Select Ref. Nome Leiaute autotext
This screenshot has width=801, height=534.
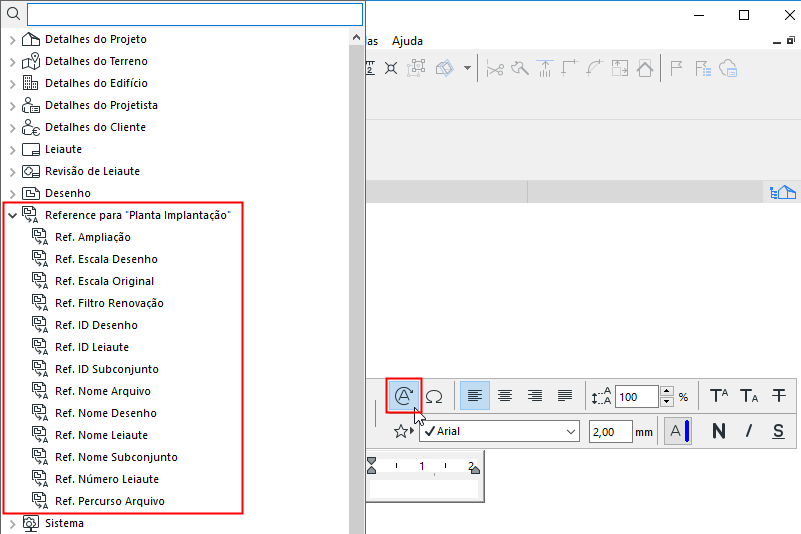101,435
